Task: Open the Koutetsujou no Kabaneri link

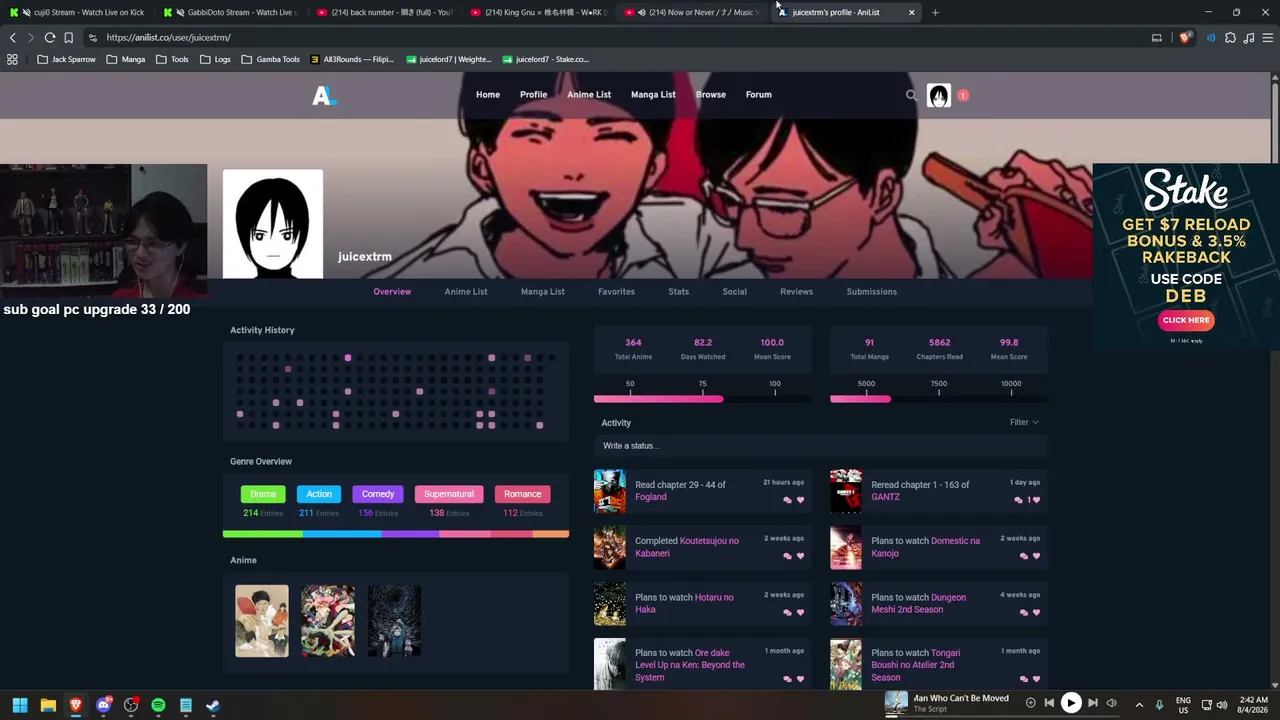Action: click(687, 547)
